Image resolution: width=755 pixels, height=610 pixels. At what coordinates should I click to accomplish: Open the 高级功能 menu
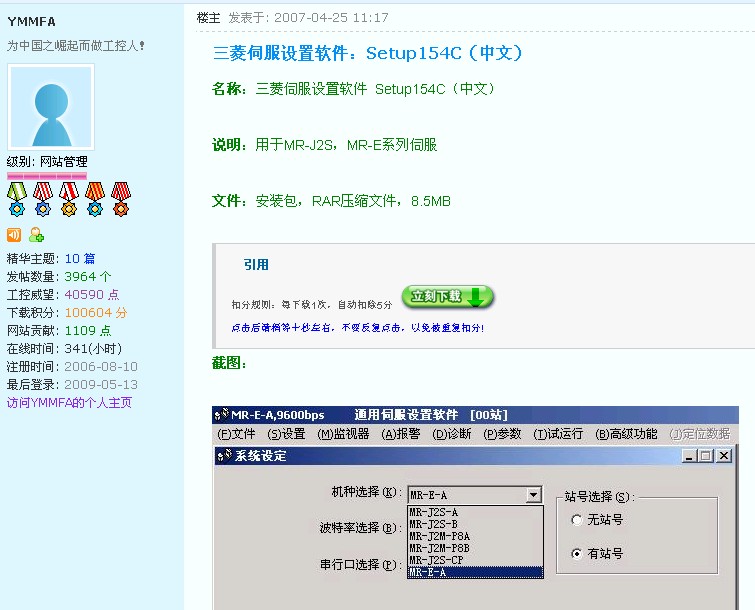click(x=626, y=434)
